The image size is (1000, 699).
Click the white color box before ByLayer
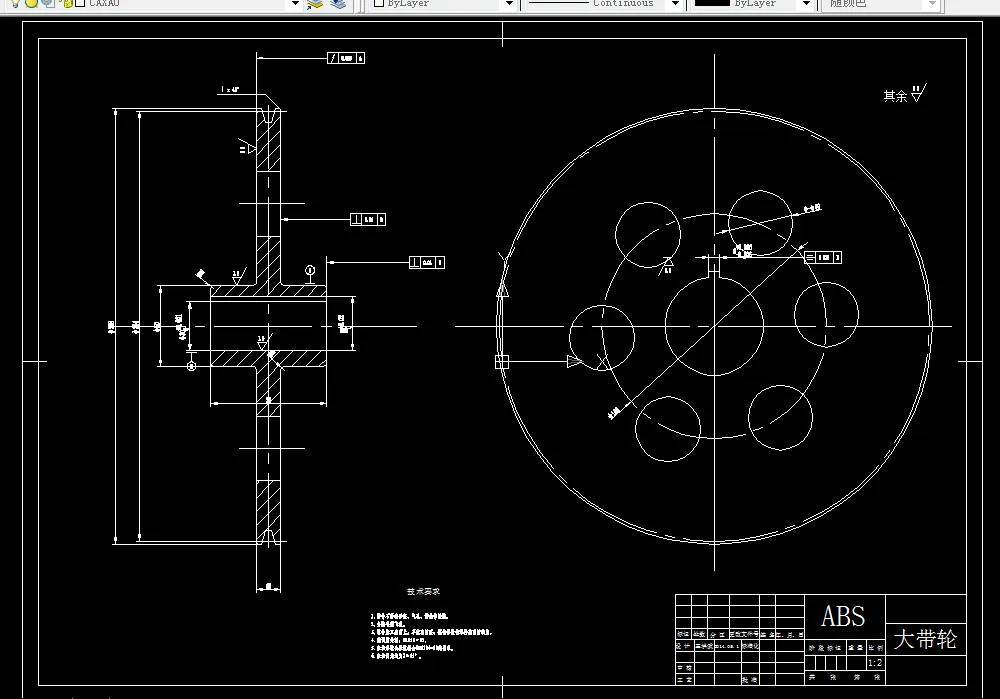tap(379, 3)
